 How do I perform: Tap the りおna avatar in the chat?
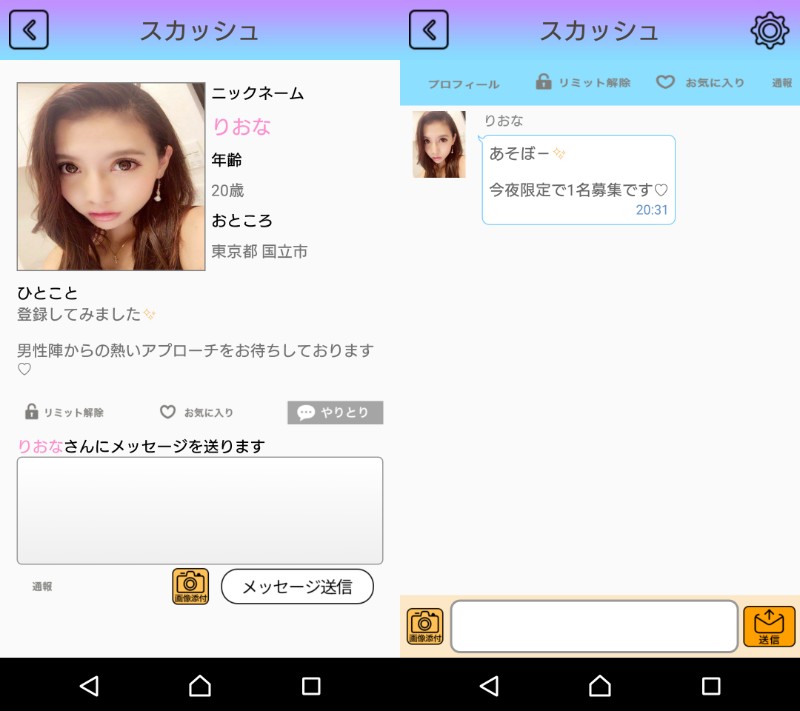point(439,145)
